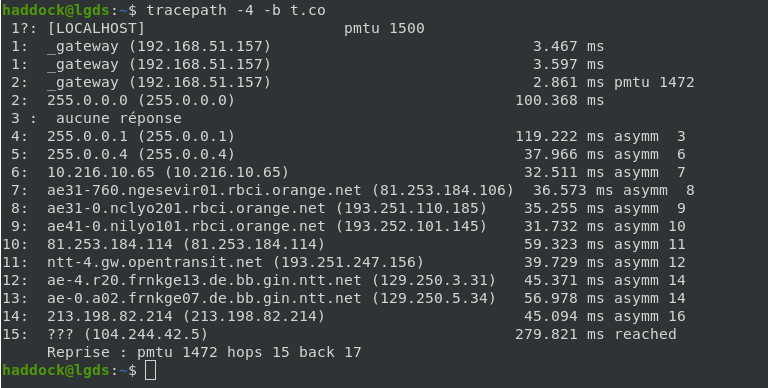
Task: Select the [LOCALHOST] text
Action: (96, 28)
